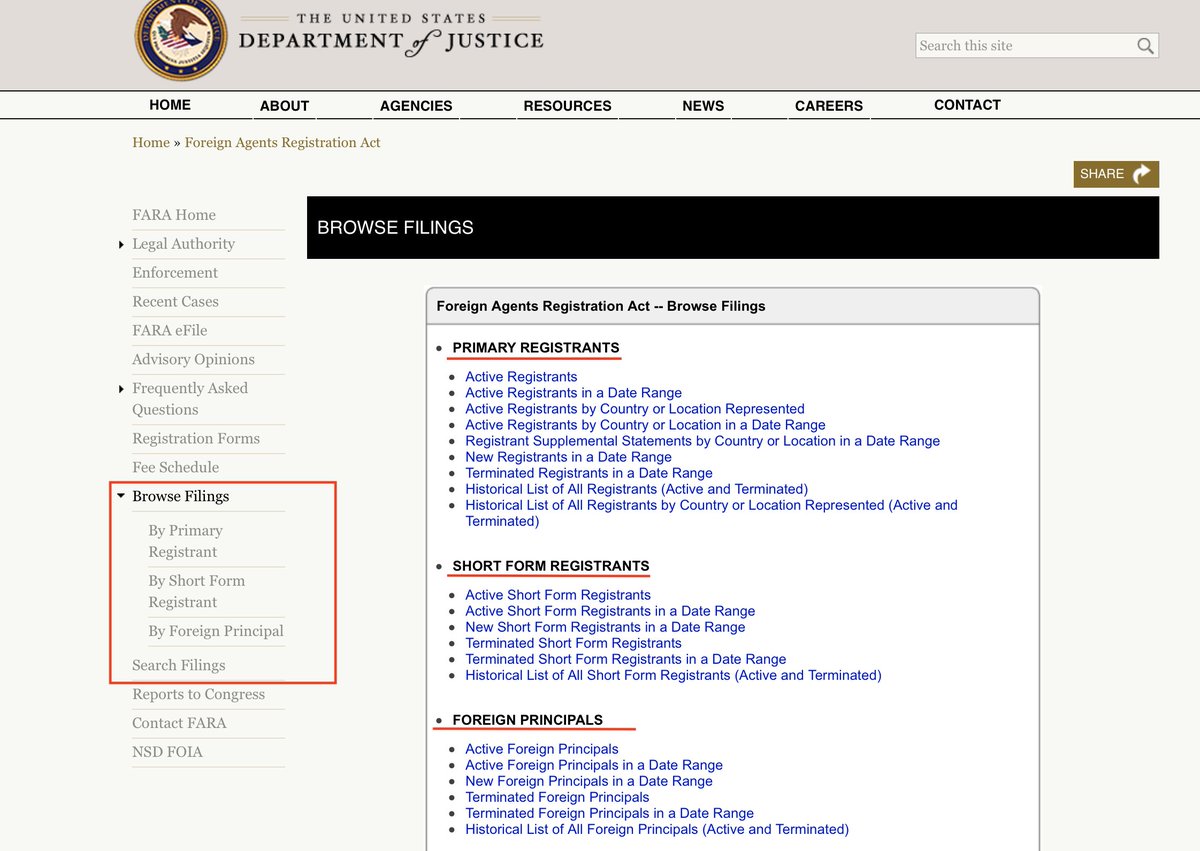1200x851 pixels.
Task: Expand the Frequently Asked Questions arrow
Action: [x=121, y=389]
